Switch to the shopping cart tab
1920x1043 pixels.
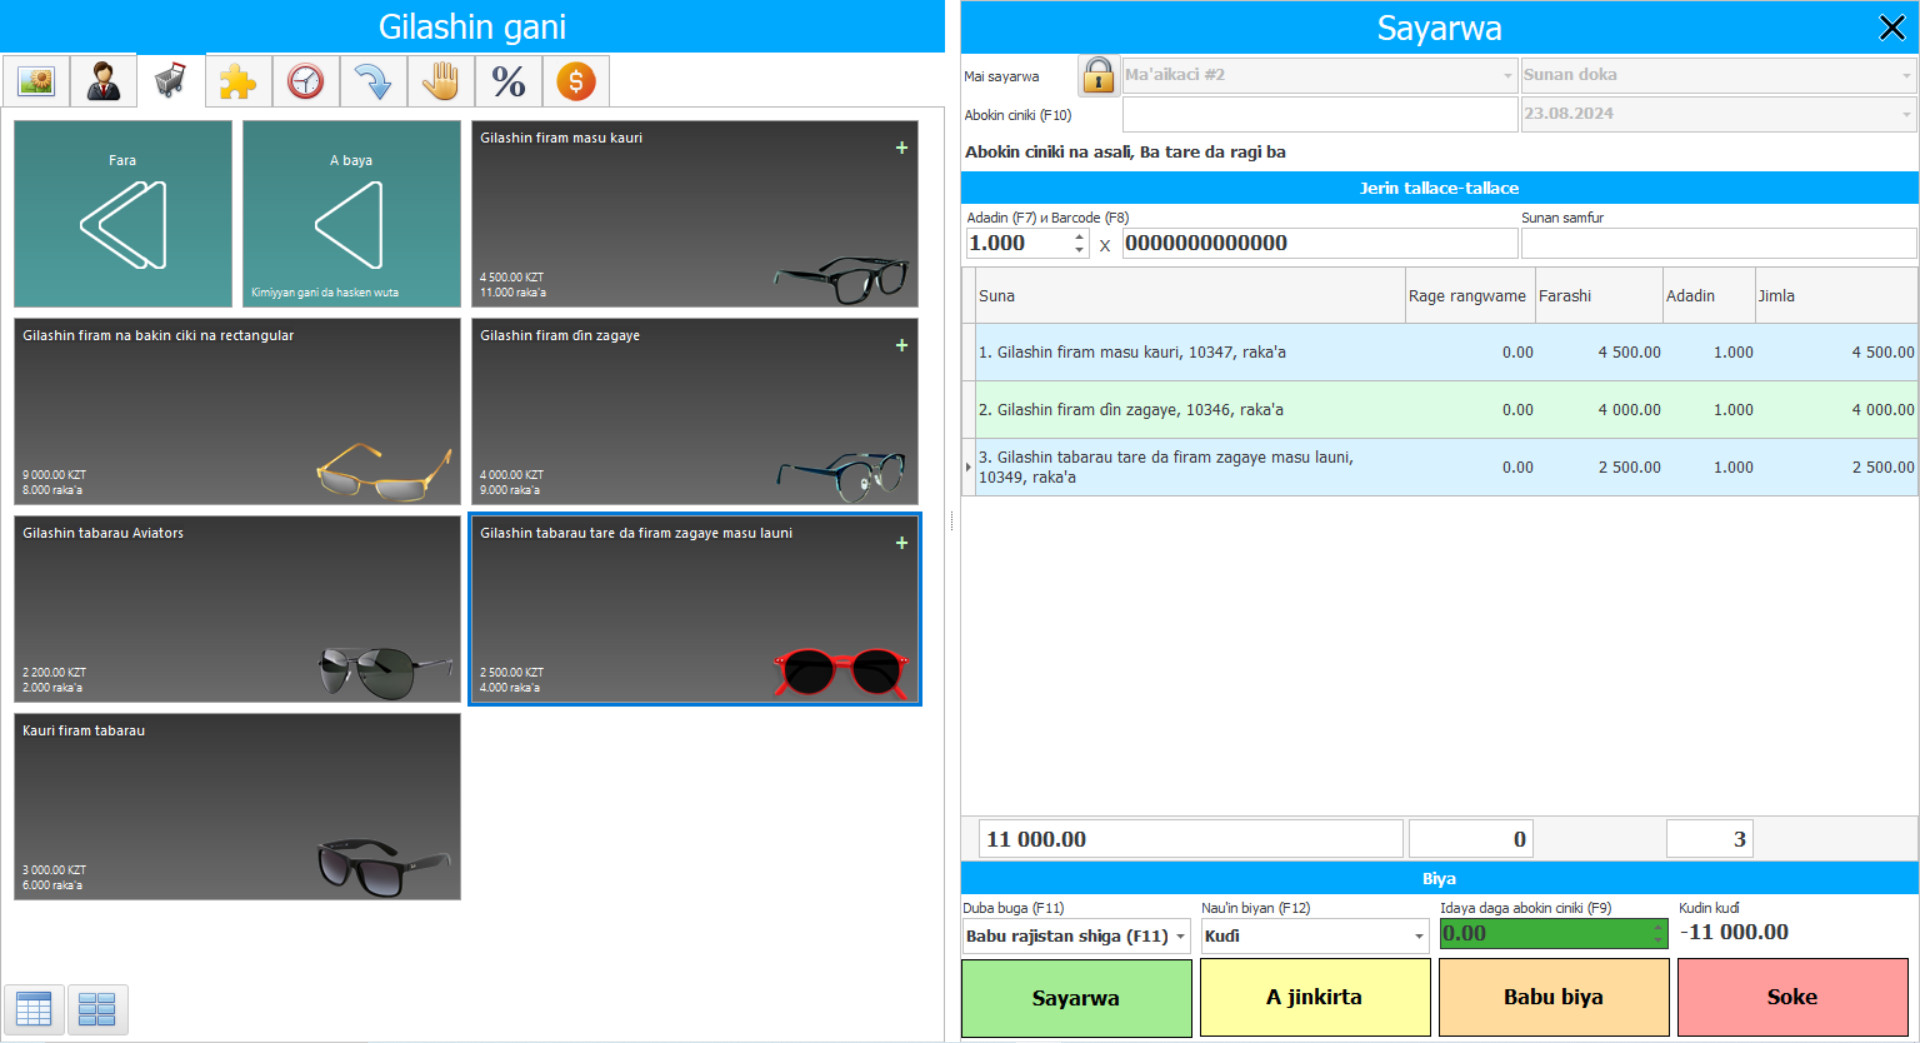(x=170, y=80)
